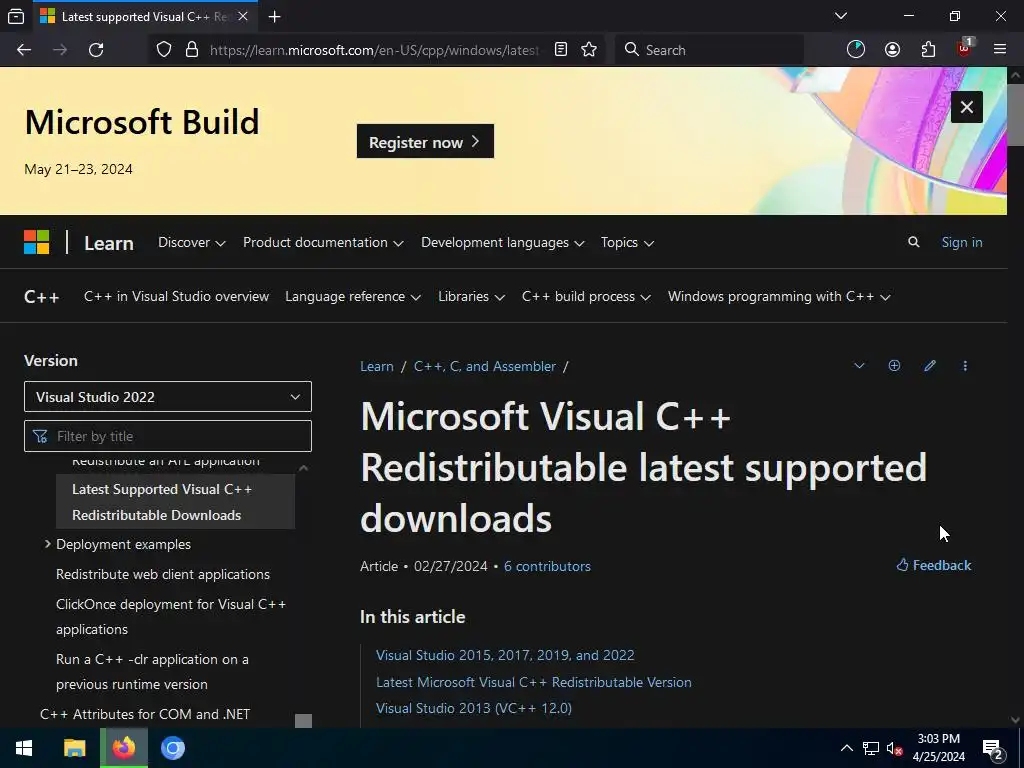
Task: Expand the Development languages menu
Action: [503, 242]
